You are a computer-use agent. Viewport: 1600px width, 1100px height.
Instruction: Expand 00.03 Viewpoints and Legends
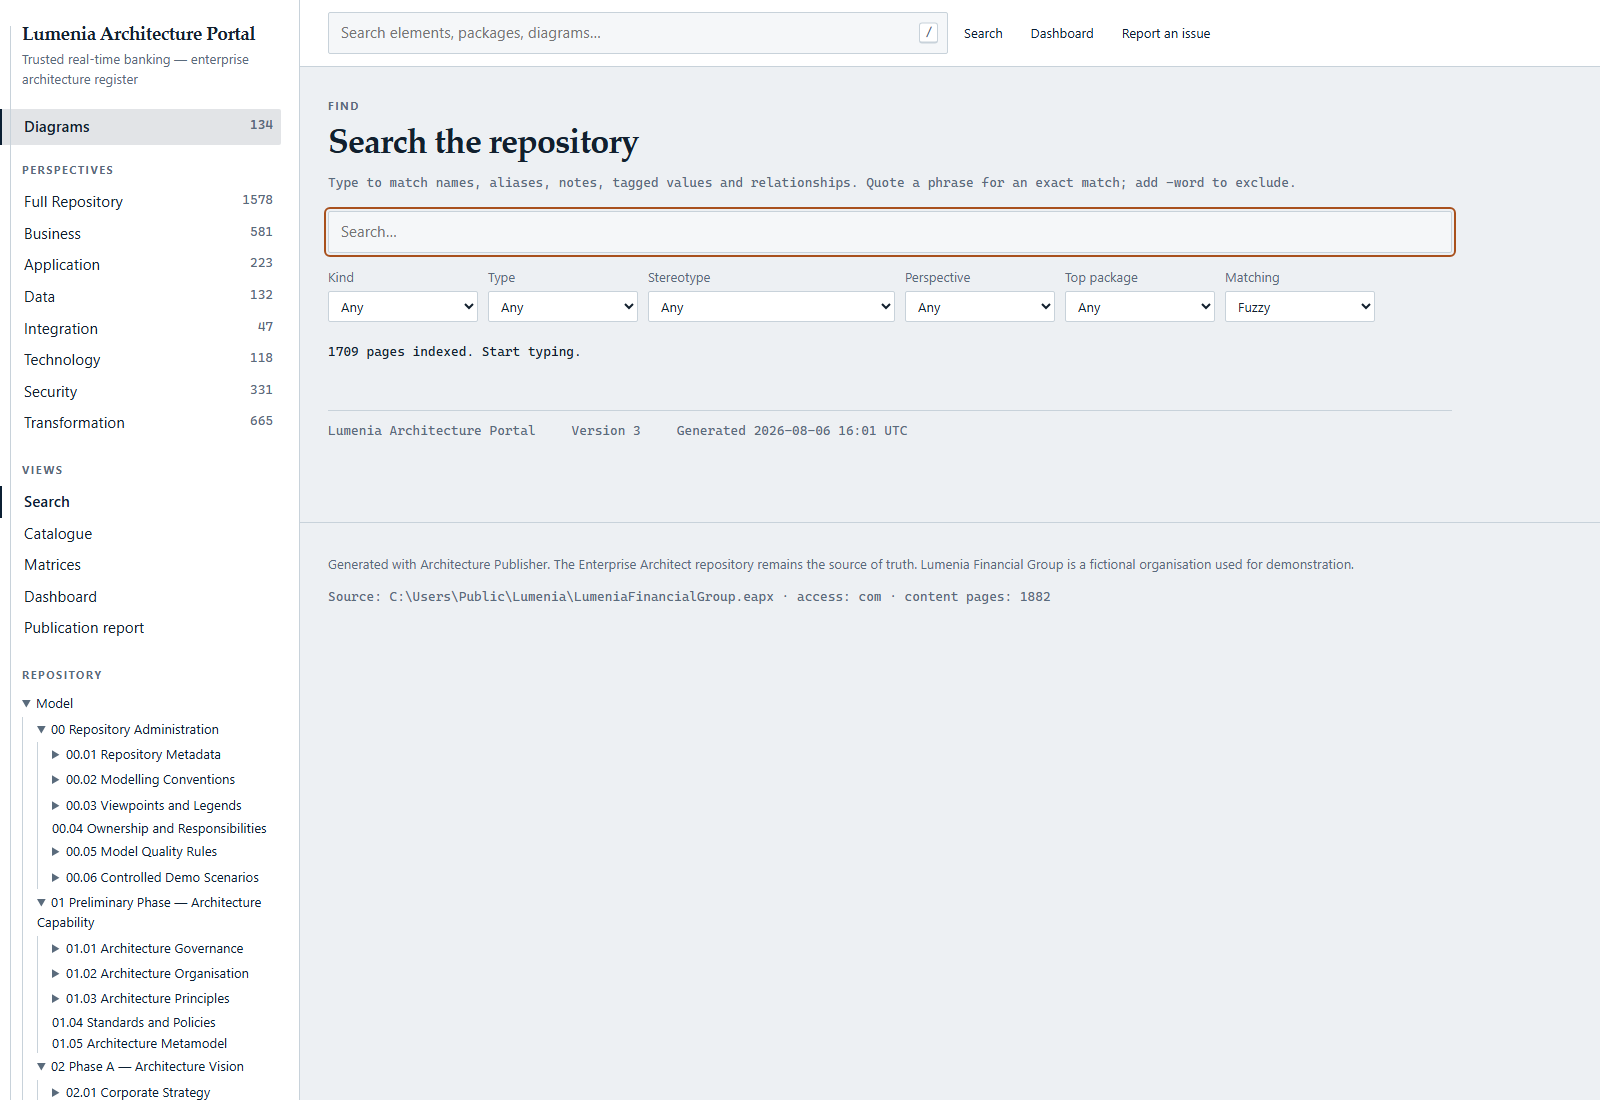(56, 806)
